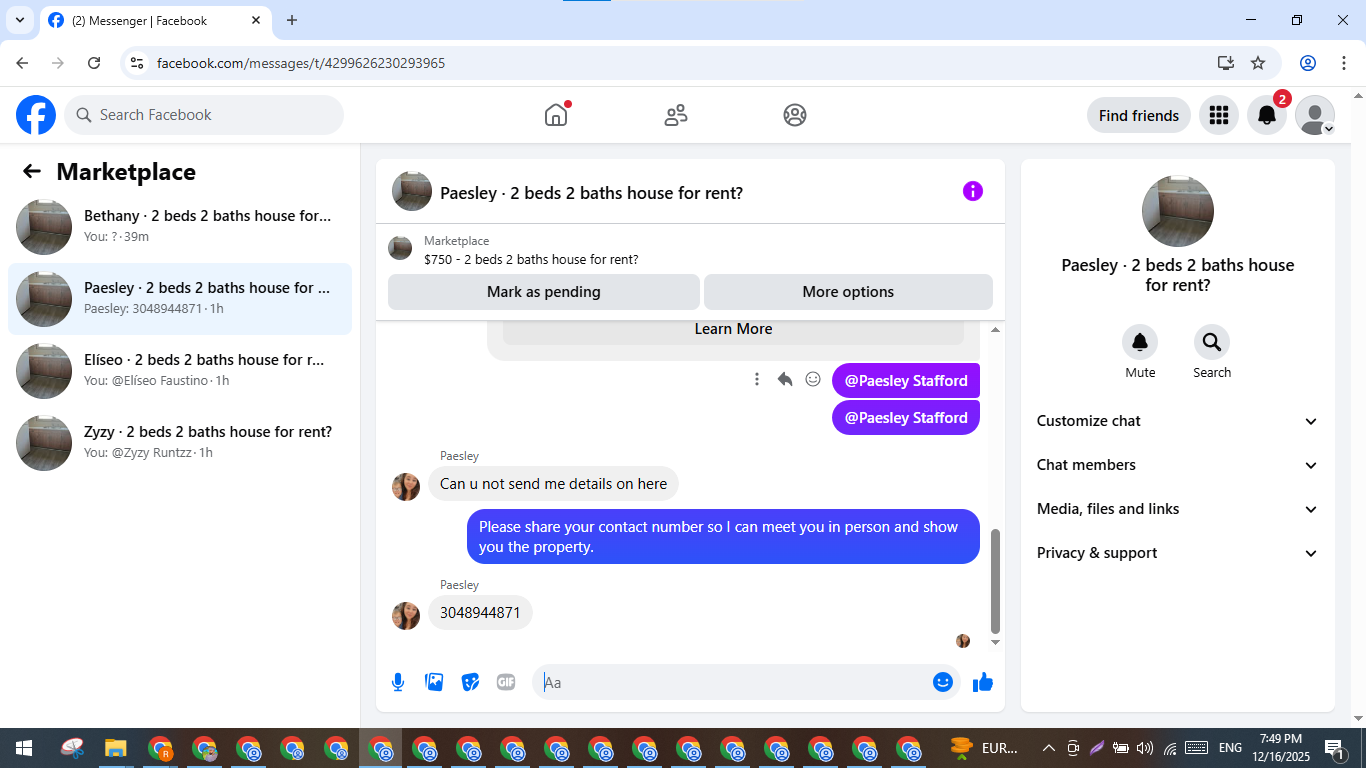The image size is (1366, 768).
Task: Go back with the browser back arrow
Action: tap(22, 63)
